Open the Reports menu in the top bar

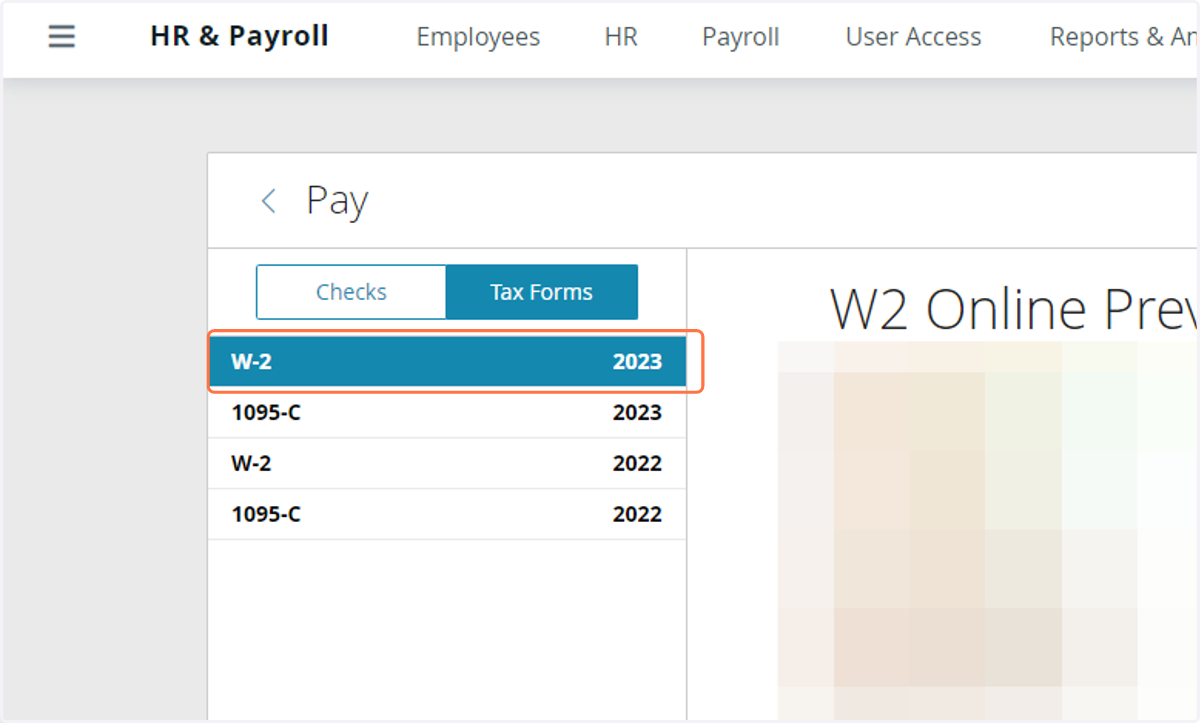(x=1123, y=37)
